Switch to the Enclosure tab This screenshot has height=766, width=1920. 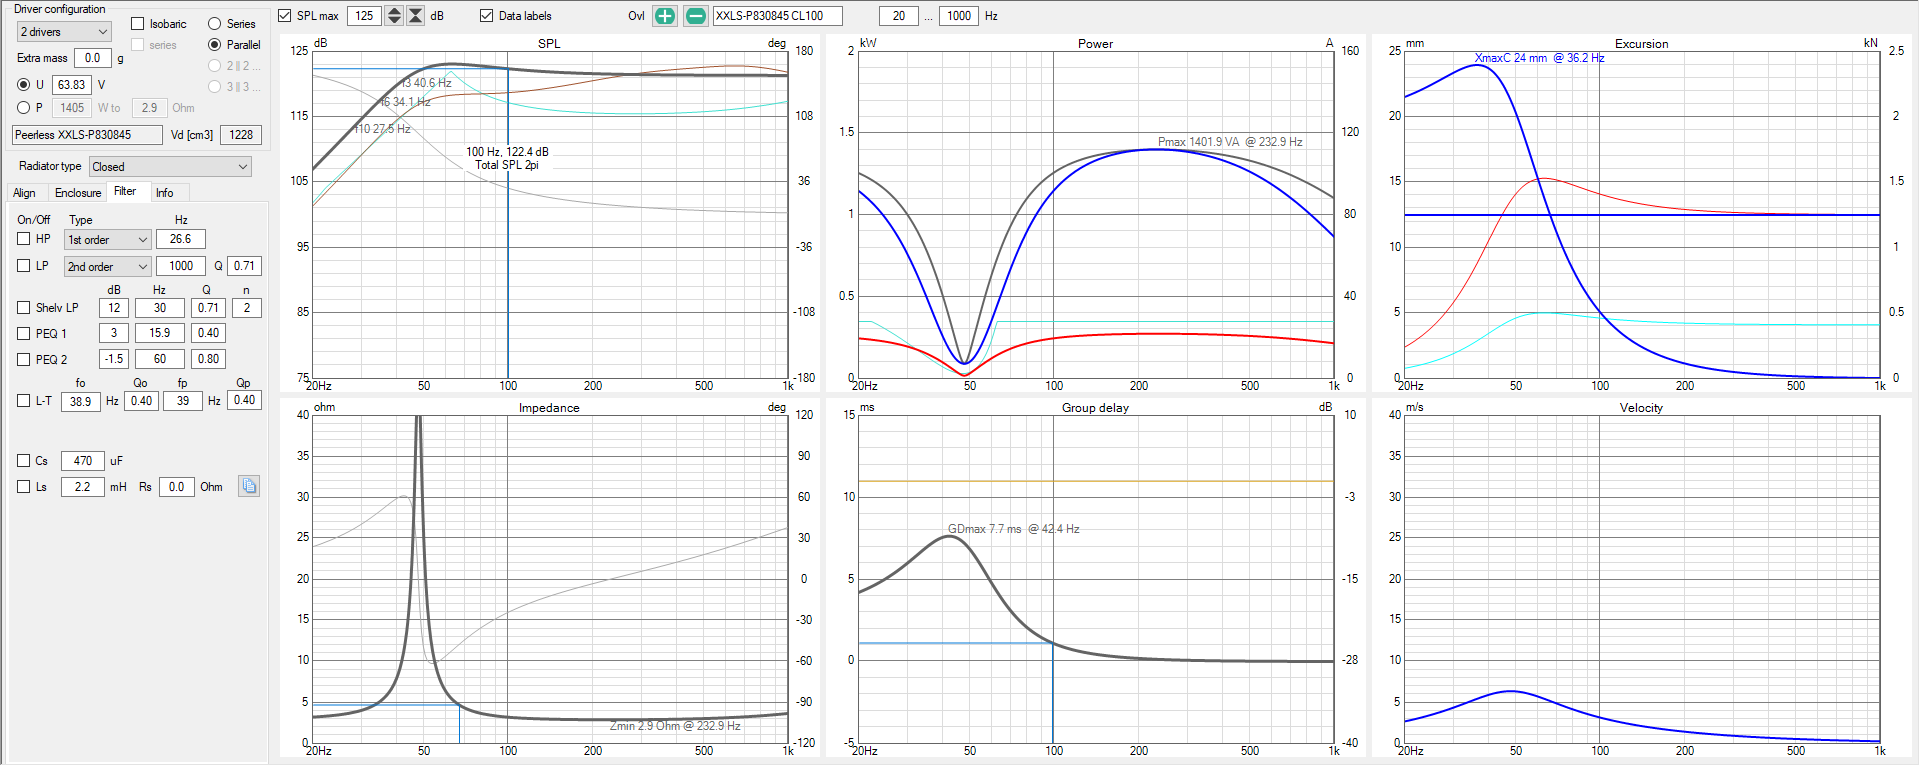[x=78, y=193]
